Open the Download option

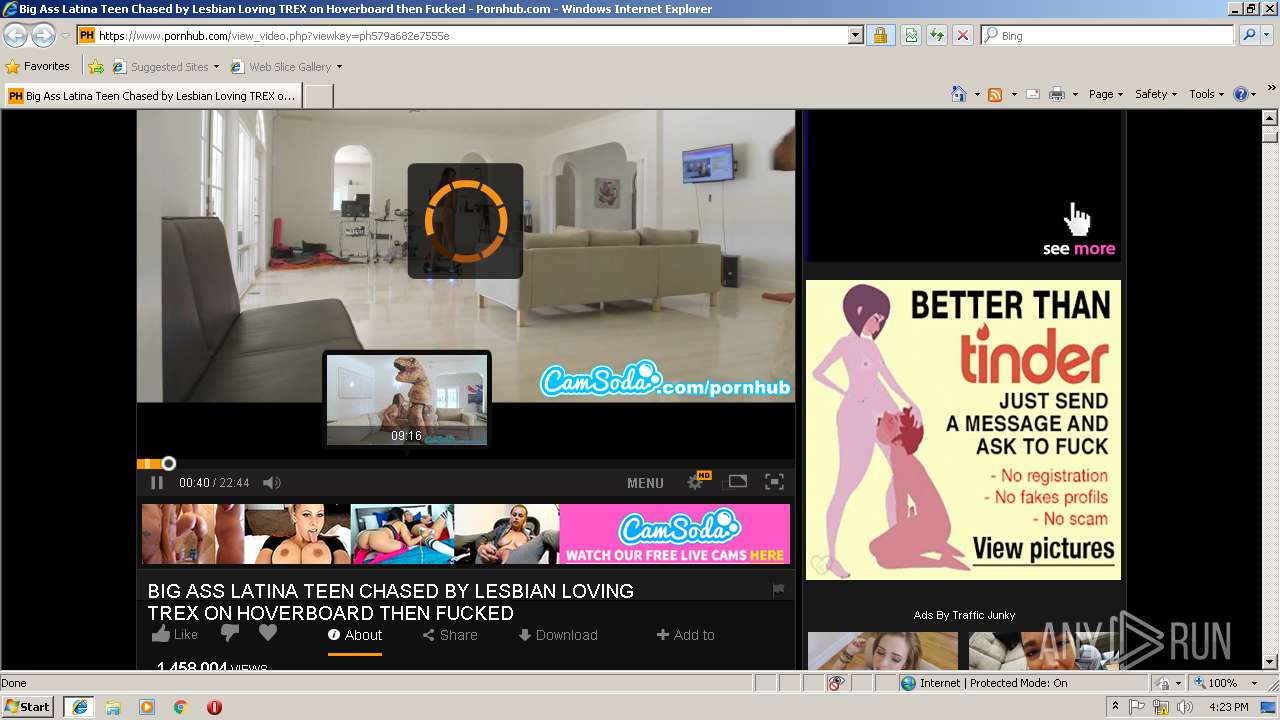click(x=558, y=635)
